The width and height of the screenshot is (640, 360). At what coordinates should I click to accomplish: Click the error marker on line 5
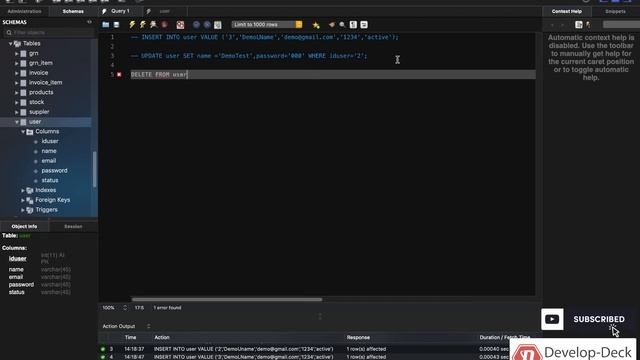click(119, 75)
